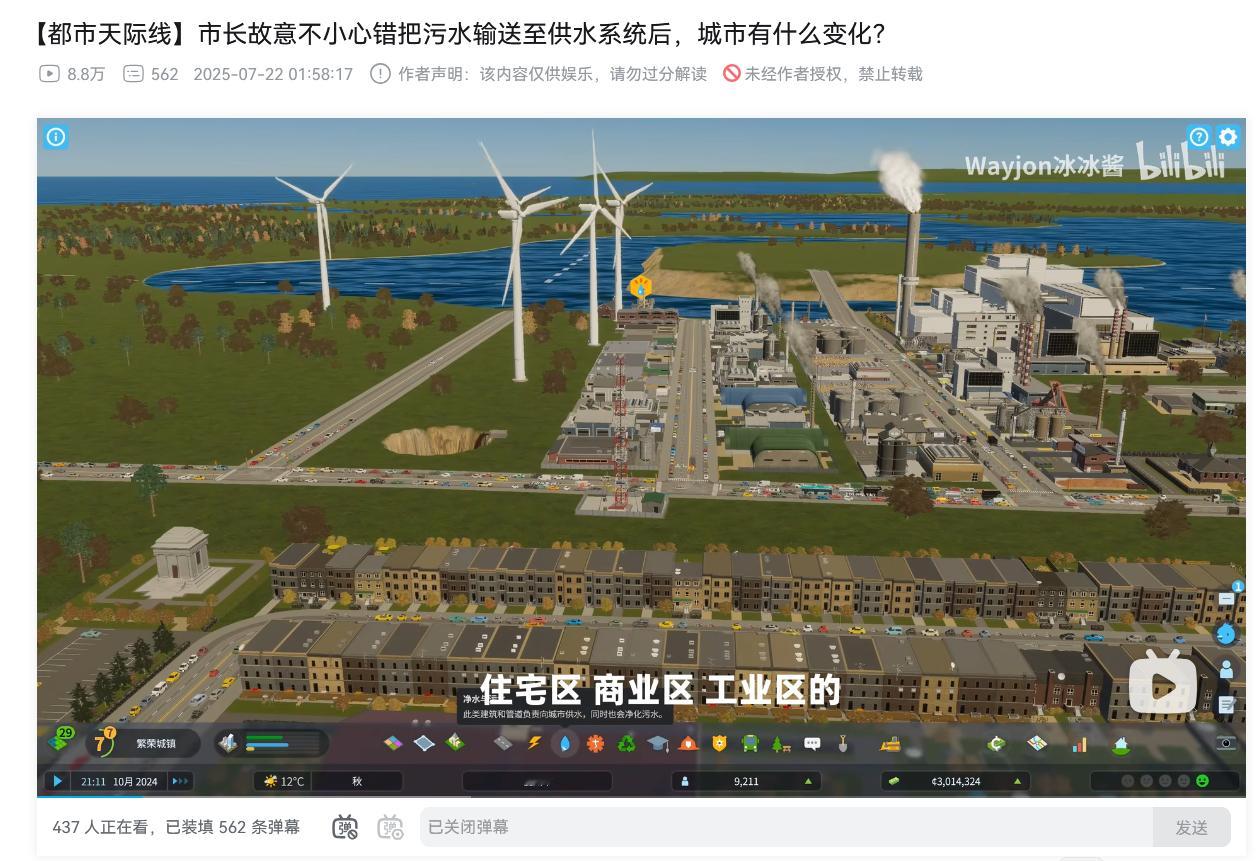Select the electricity lightning icon

[x=535, y=743]
